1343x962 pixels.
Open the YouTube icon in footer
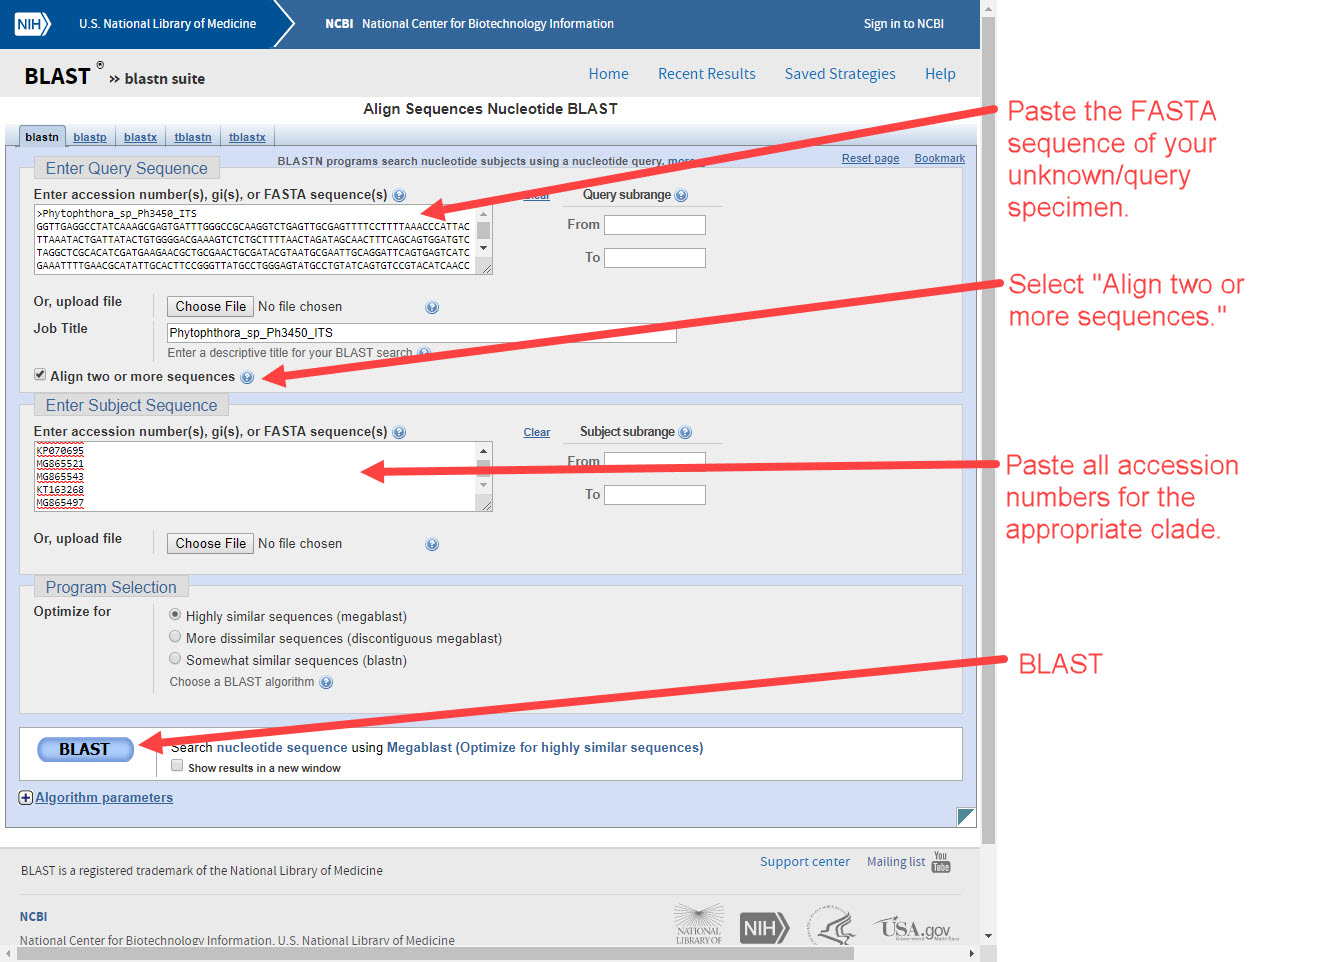click(941, 862)
